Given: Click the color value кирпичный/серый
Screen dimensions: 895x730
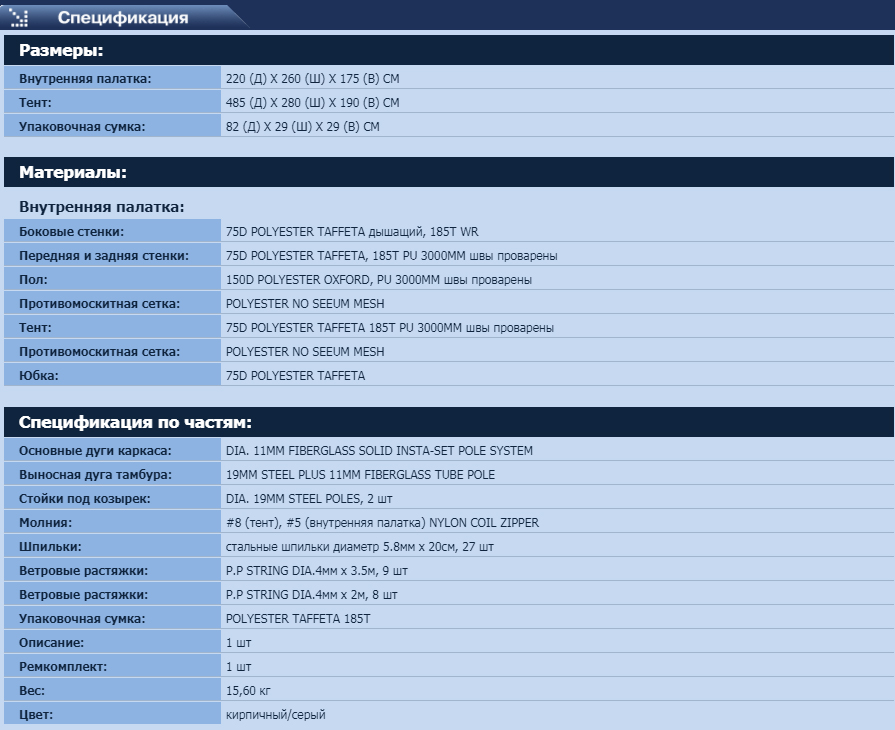Looking at the screenshot, I should point(276,715).
